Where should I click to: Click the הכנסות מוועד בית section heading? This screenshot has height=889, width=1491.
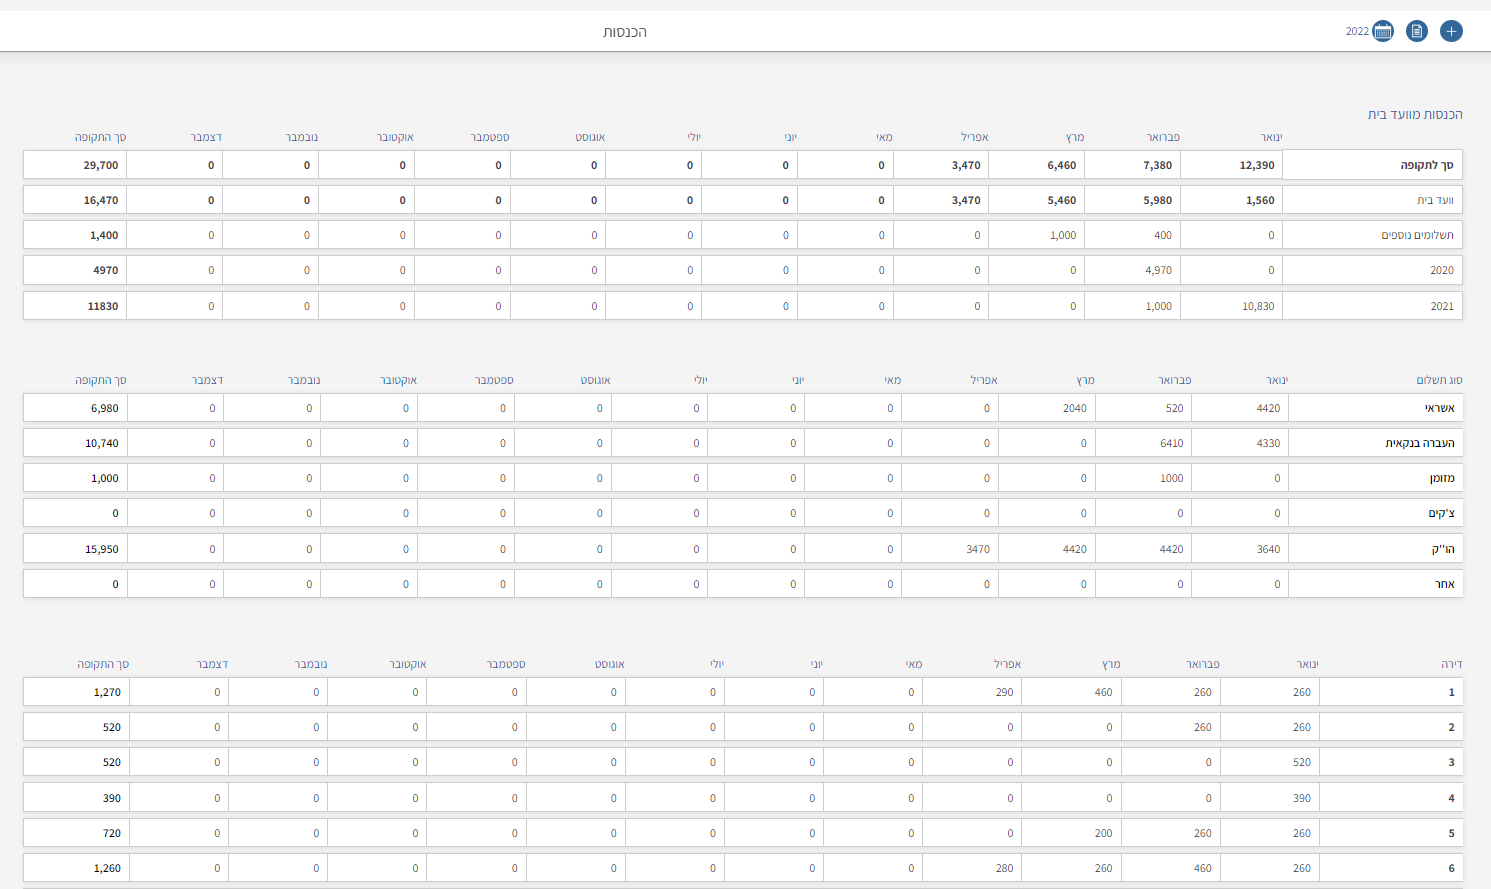1414,115
